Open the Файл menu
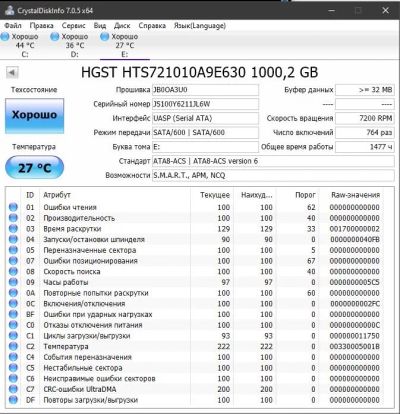 tap(13, 26)
